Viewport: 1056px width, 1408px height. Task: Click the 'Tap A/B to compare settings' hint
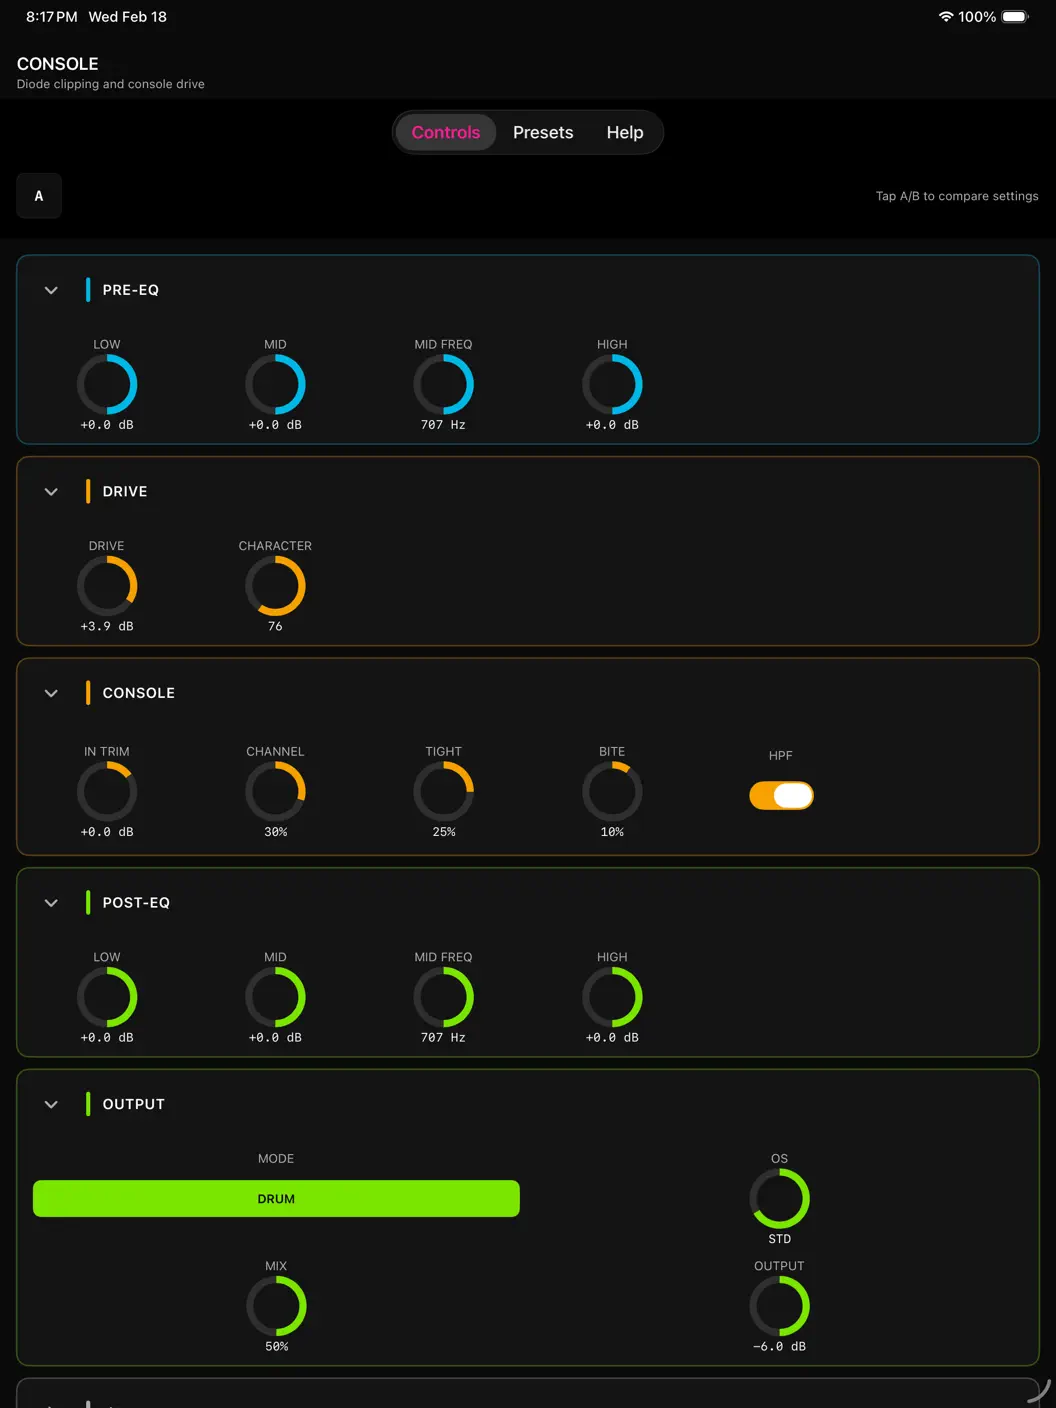(x=957, y=196)
